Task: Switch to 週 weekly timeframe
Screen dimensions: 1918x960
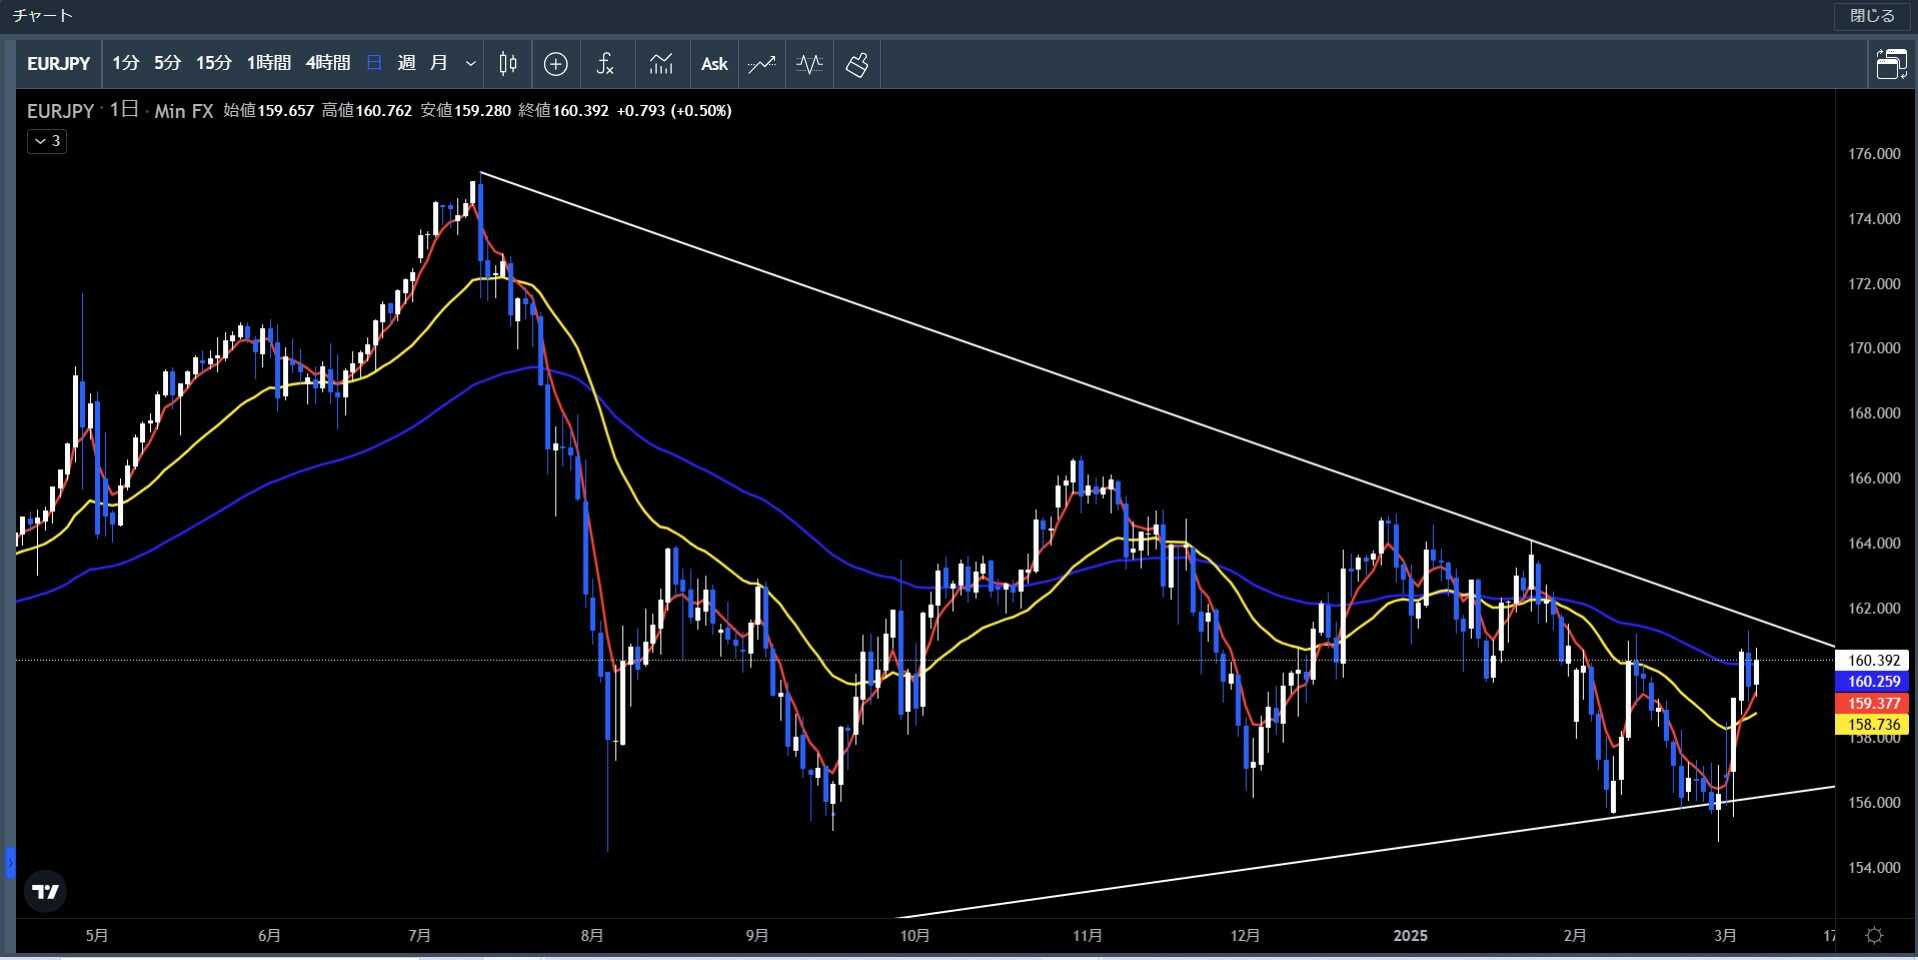Action: pos(406,64)
